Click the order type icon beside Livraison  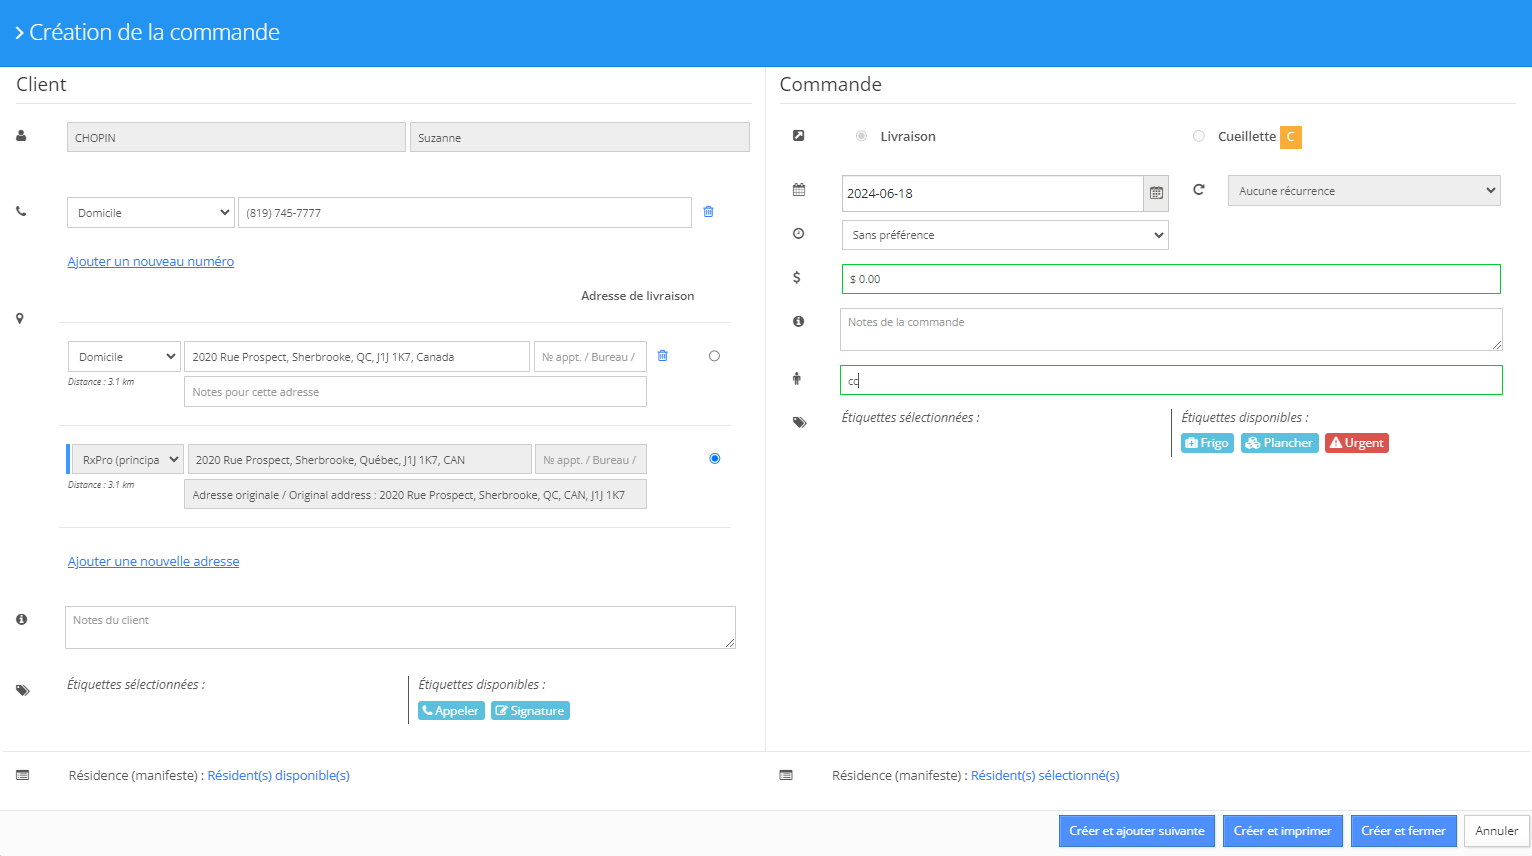point(798,135)
